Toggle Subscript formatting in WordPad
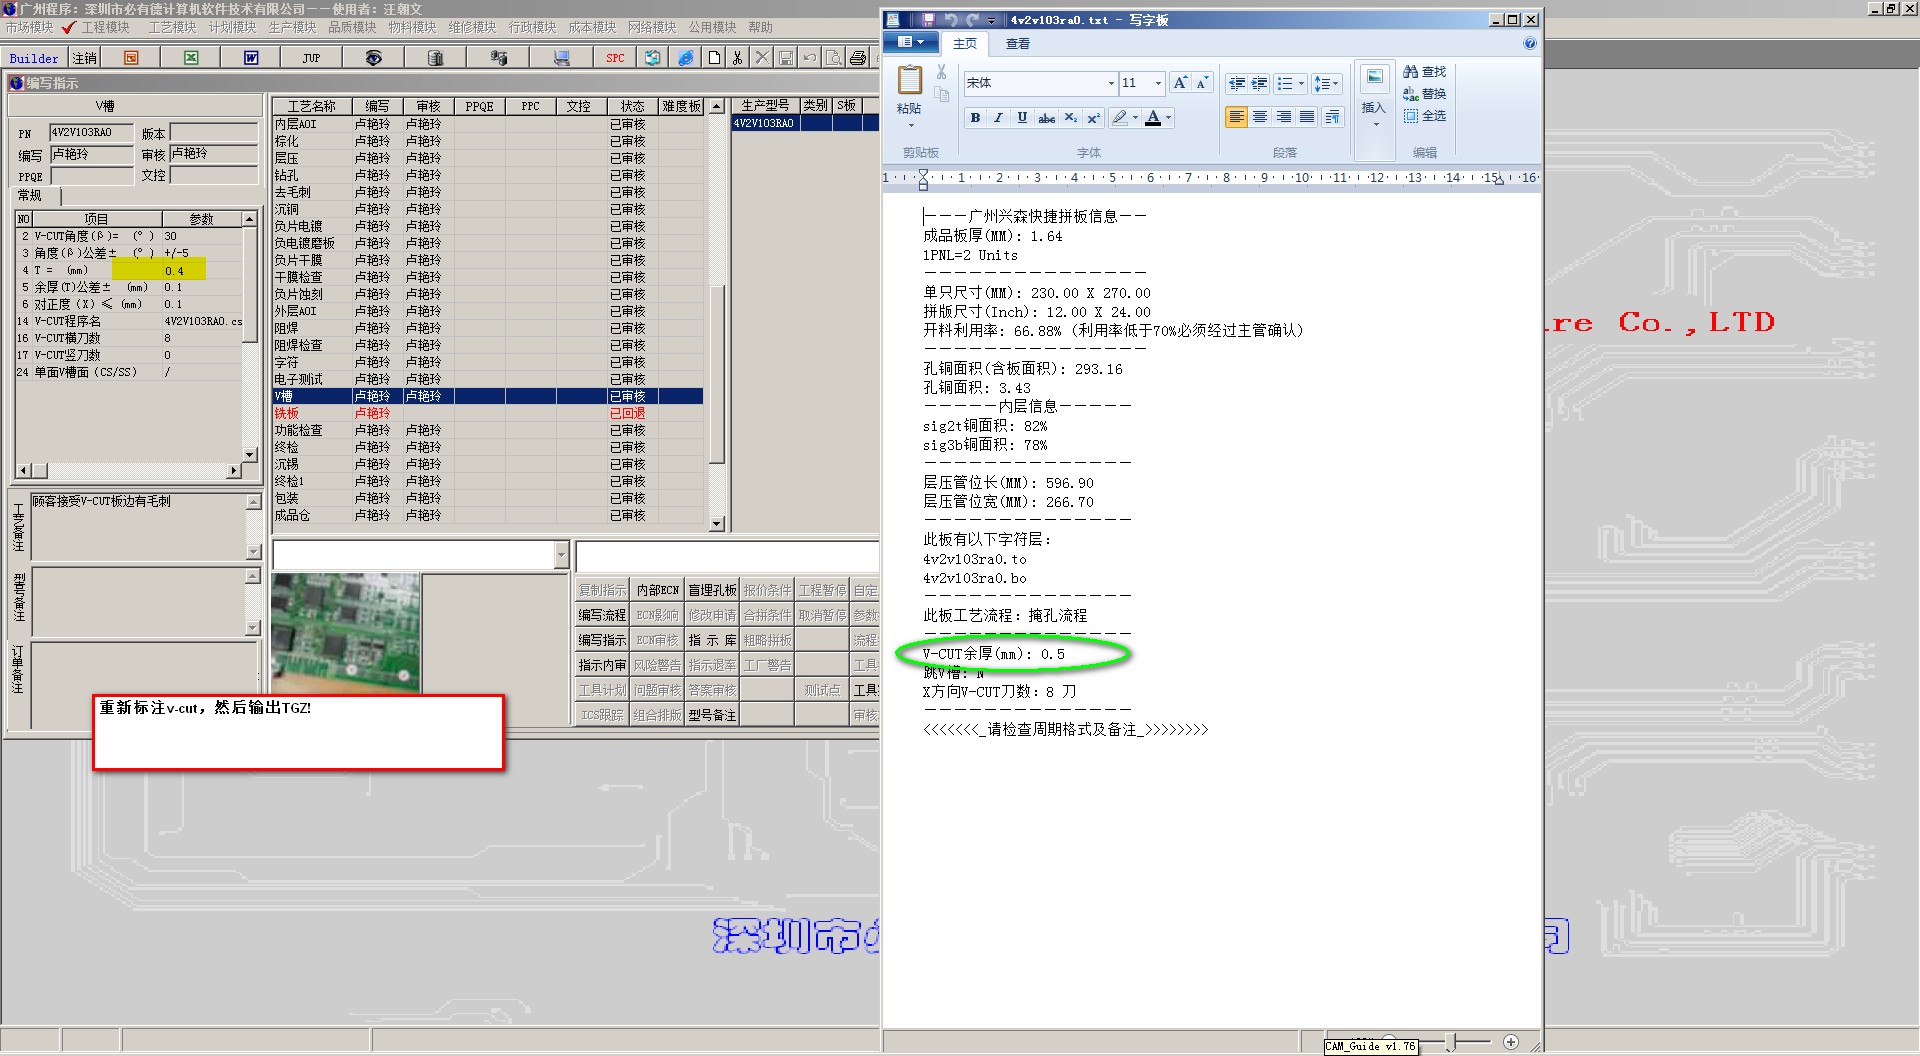 click(x=1070, y=117)
